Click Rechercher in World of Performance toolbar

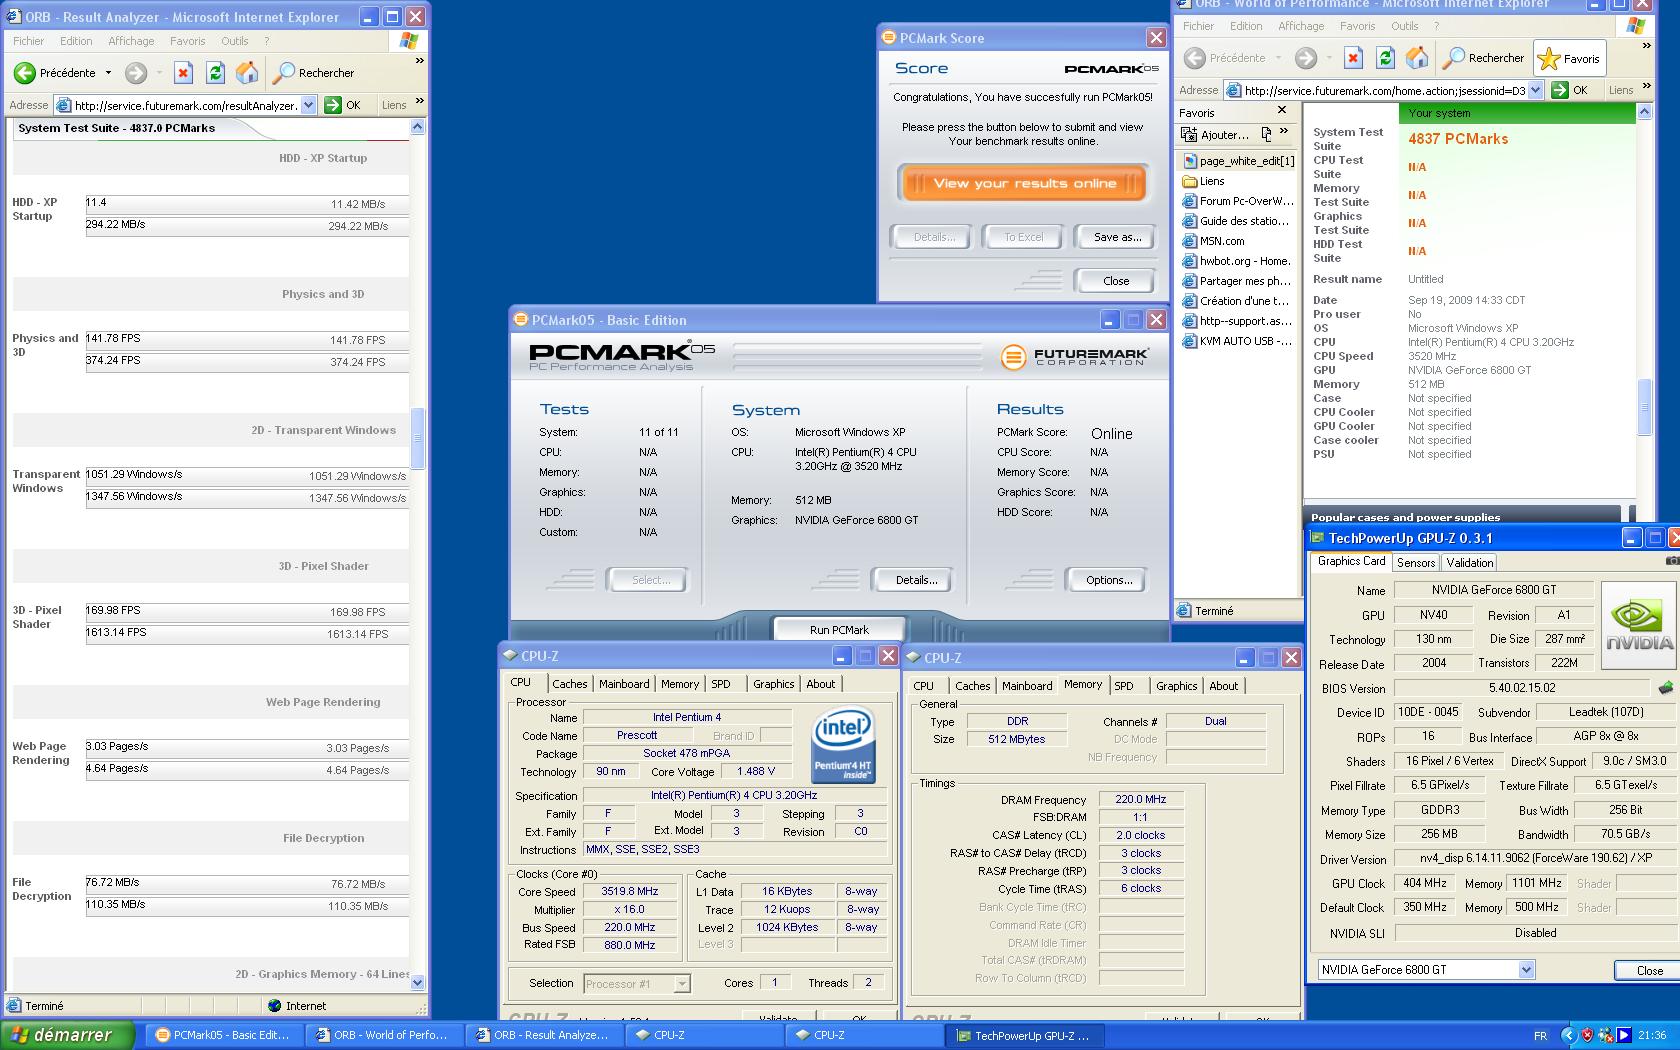click(x=1484, y=58)
